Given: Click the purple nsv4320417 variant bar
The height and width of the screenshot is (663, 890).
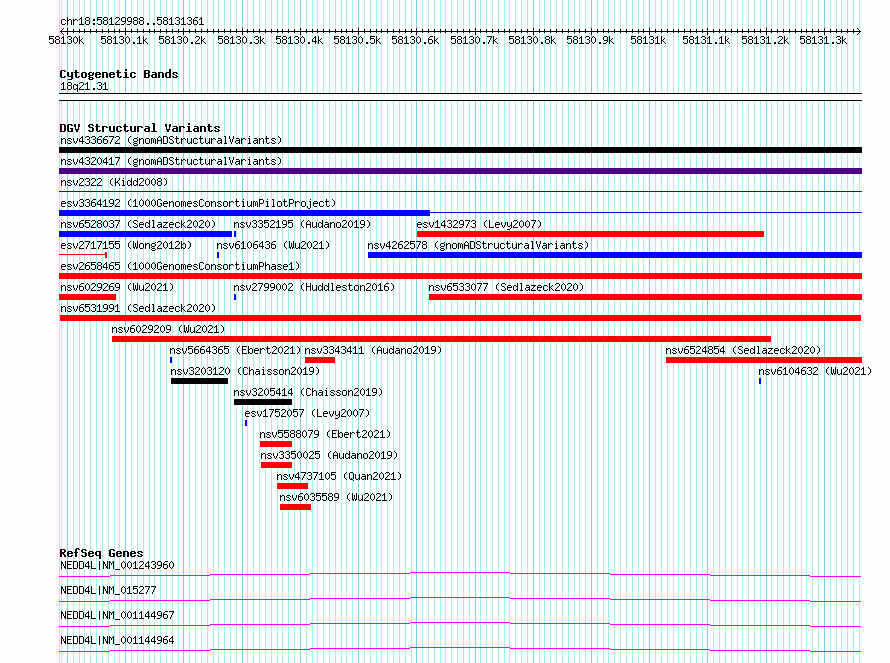Looking at the screenshot, I should coord(460,171).
